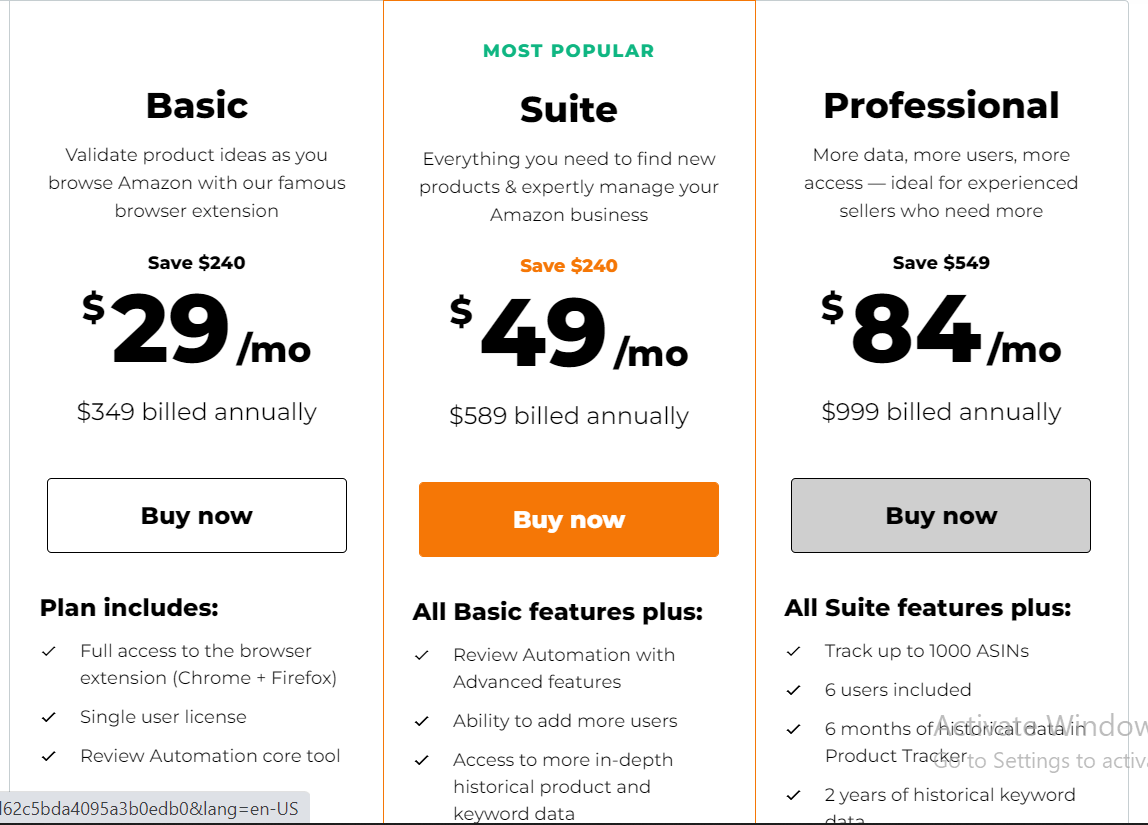Click the Professional plan heading

click(940, 105)
